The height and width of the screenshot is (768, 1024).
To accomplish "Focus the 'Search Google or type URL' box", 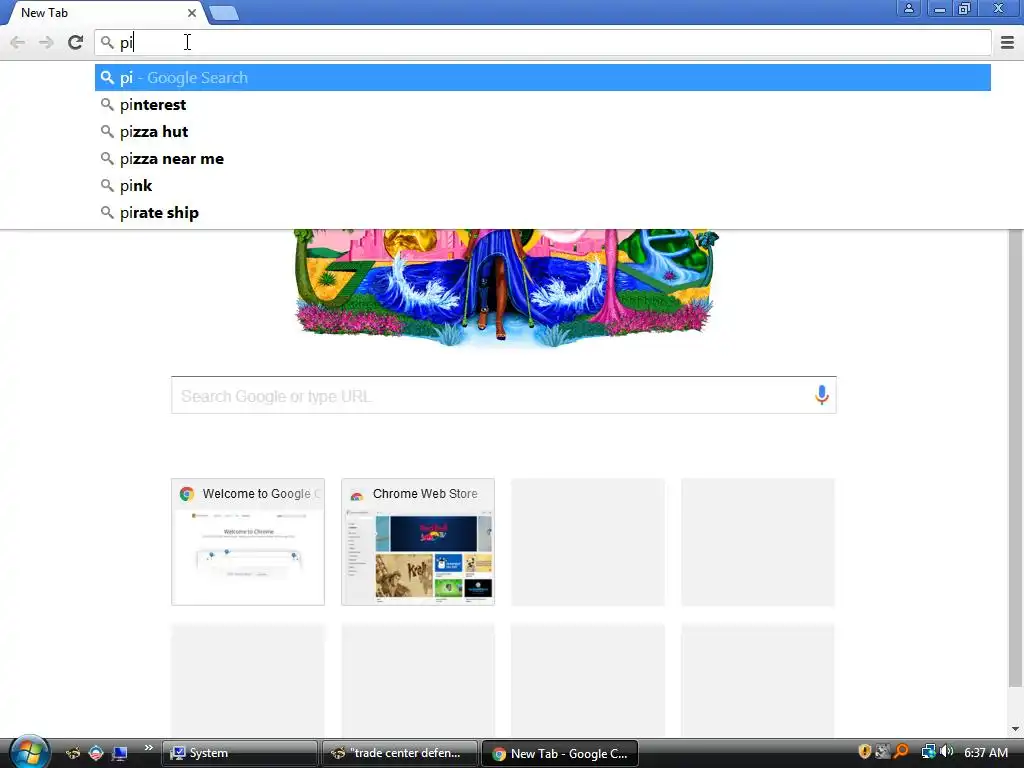I will (504, 395).
